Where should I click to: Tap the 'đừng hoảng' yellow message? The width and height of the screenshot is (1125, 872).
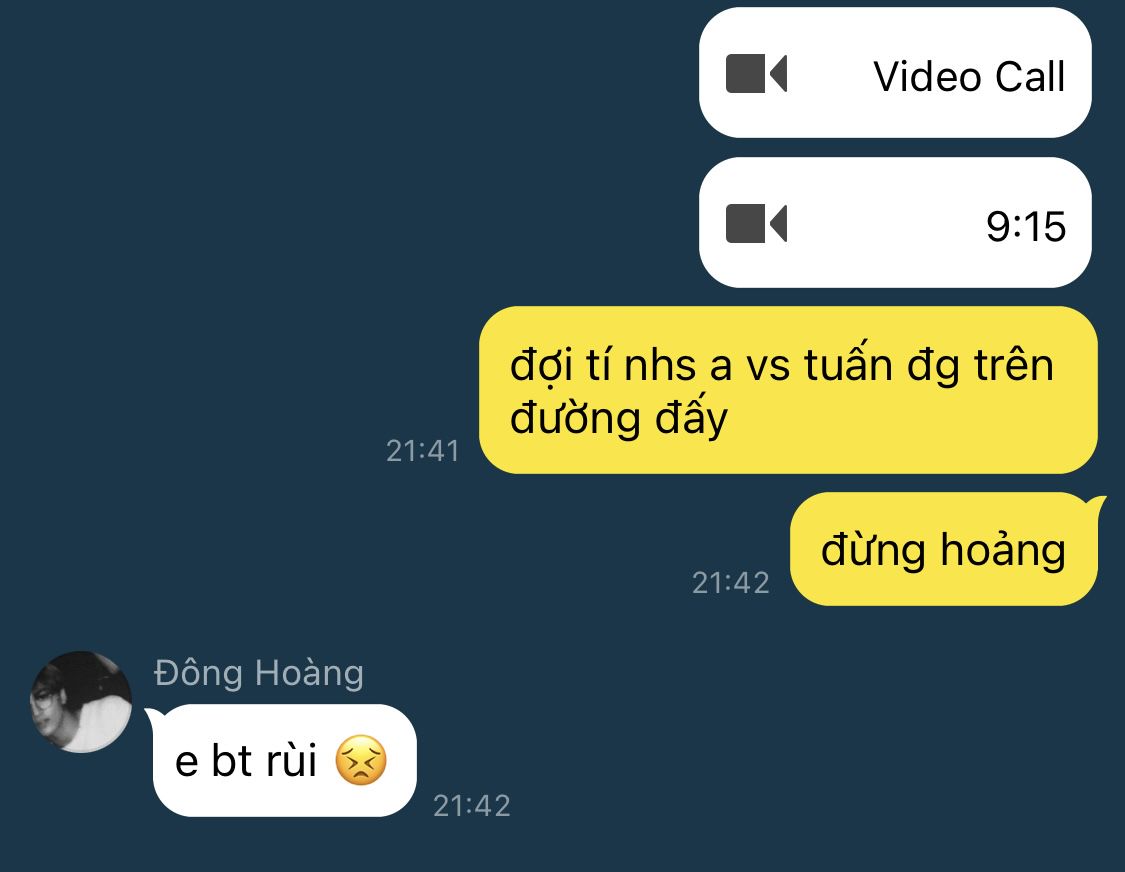[x=943, y=549]
